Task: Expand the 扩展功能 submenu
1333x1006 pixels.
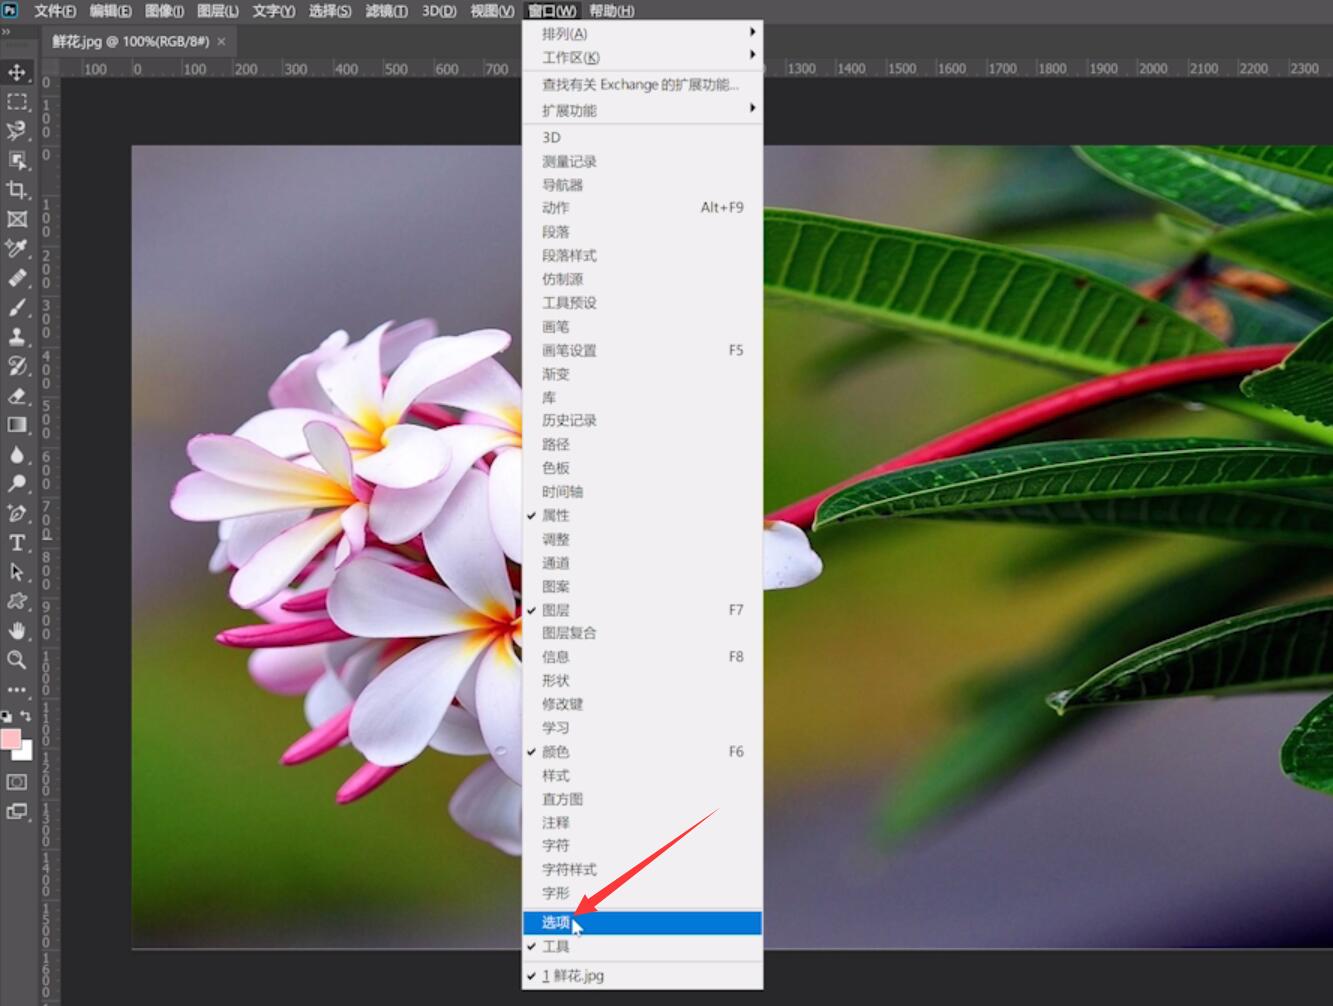Action: tap(642, 110)
